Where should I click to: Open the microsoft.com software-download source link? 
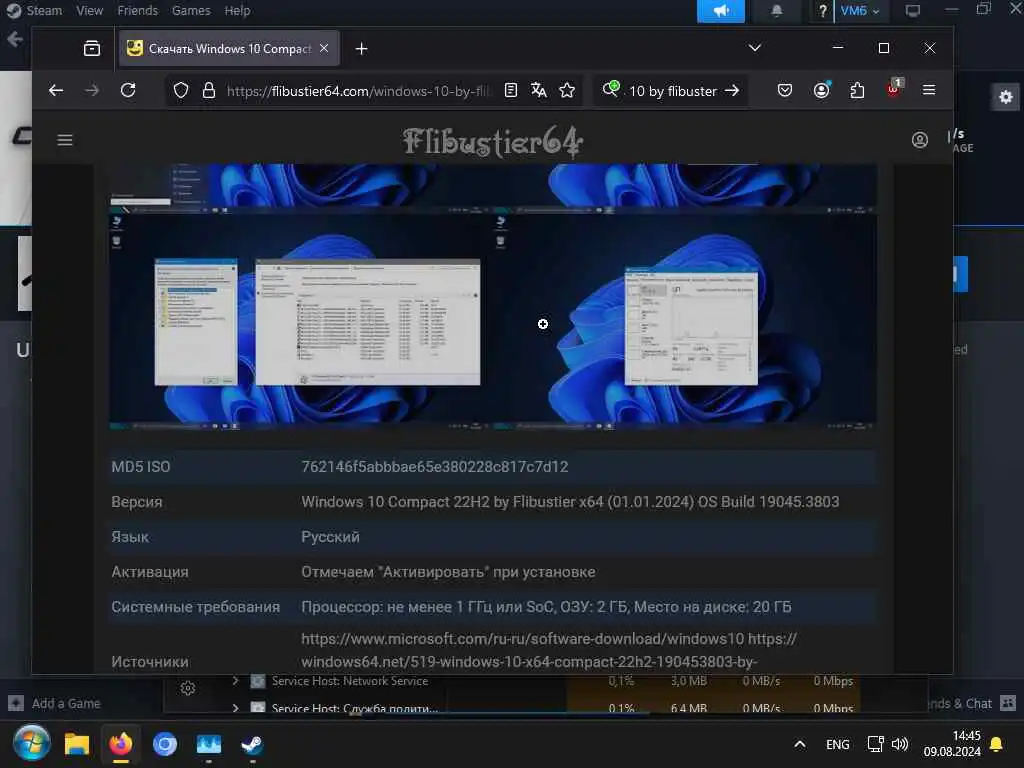(522, 639)
